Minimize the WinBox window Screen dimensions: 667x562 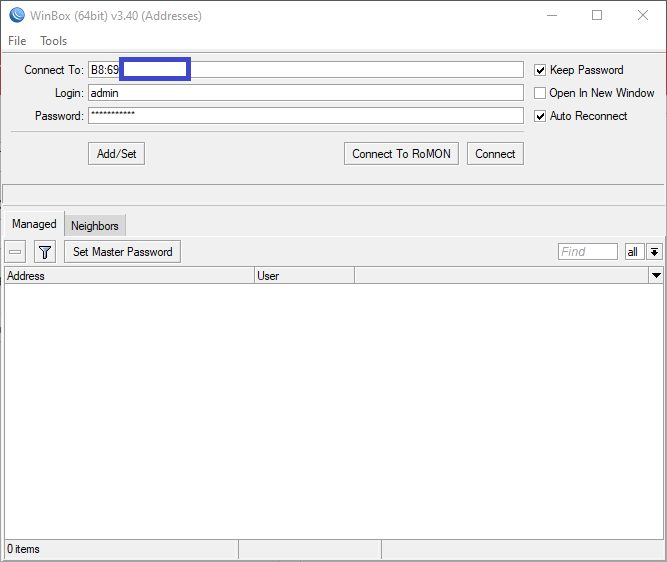click(x=552, y=15)
